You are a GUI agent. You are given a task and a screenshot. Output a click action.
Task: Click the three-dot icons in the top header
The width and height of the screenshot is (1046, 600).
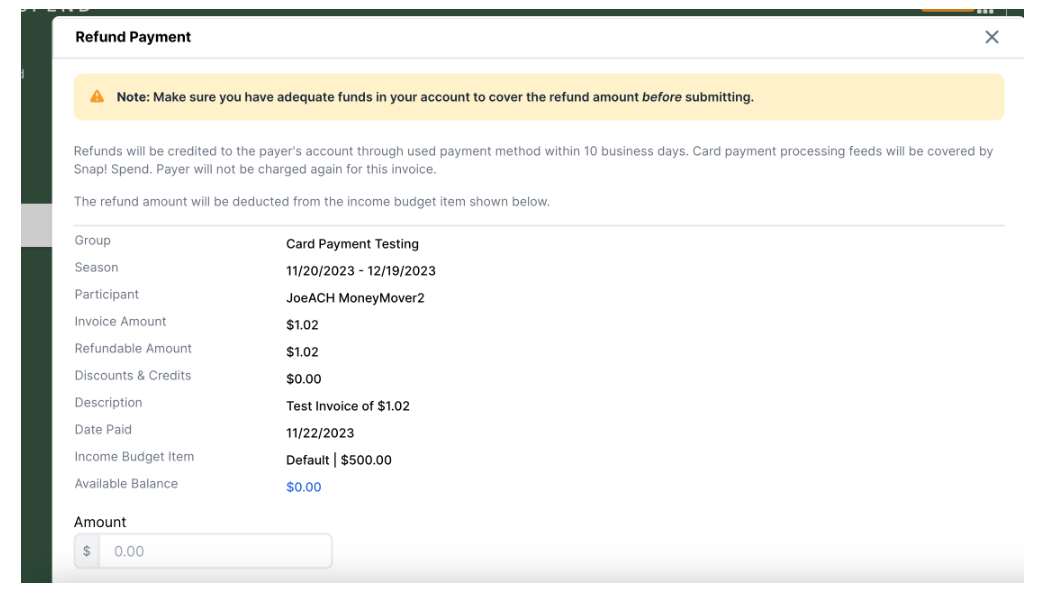[986, 10]
